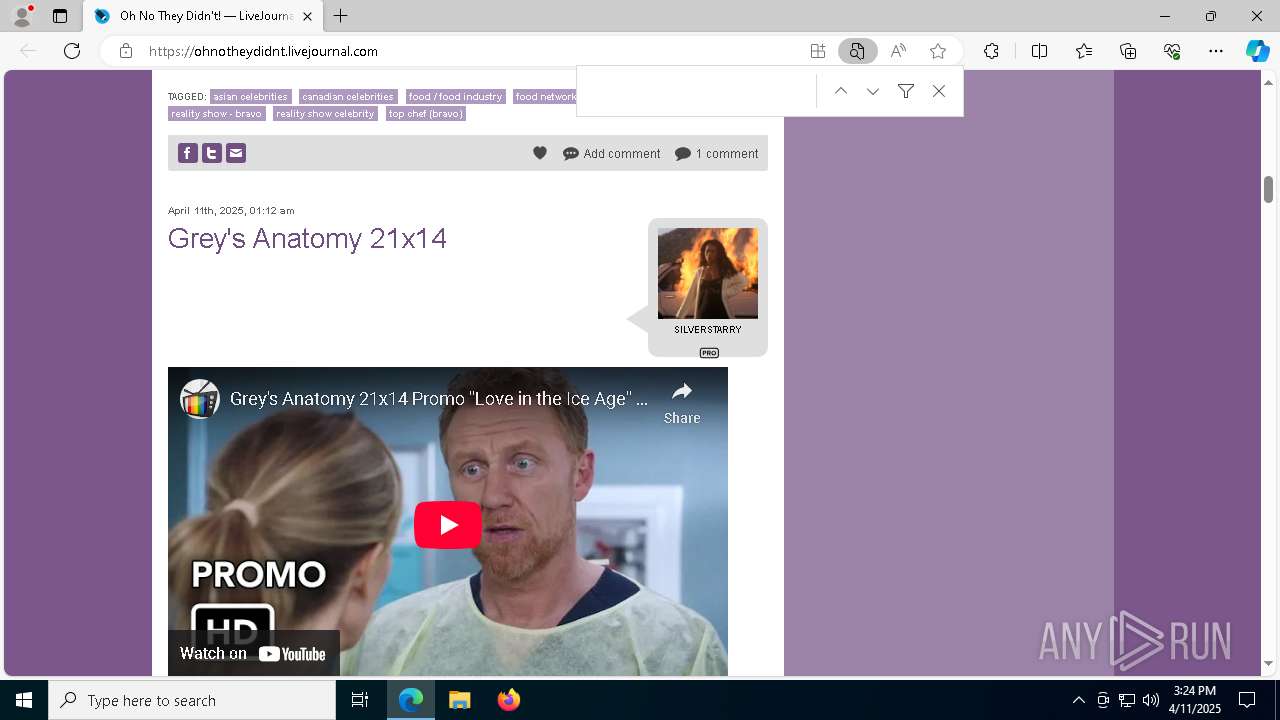Click the address bar URL
This screenshot has width=1280, height=720.
(x=263, y=51)
